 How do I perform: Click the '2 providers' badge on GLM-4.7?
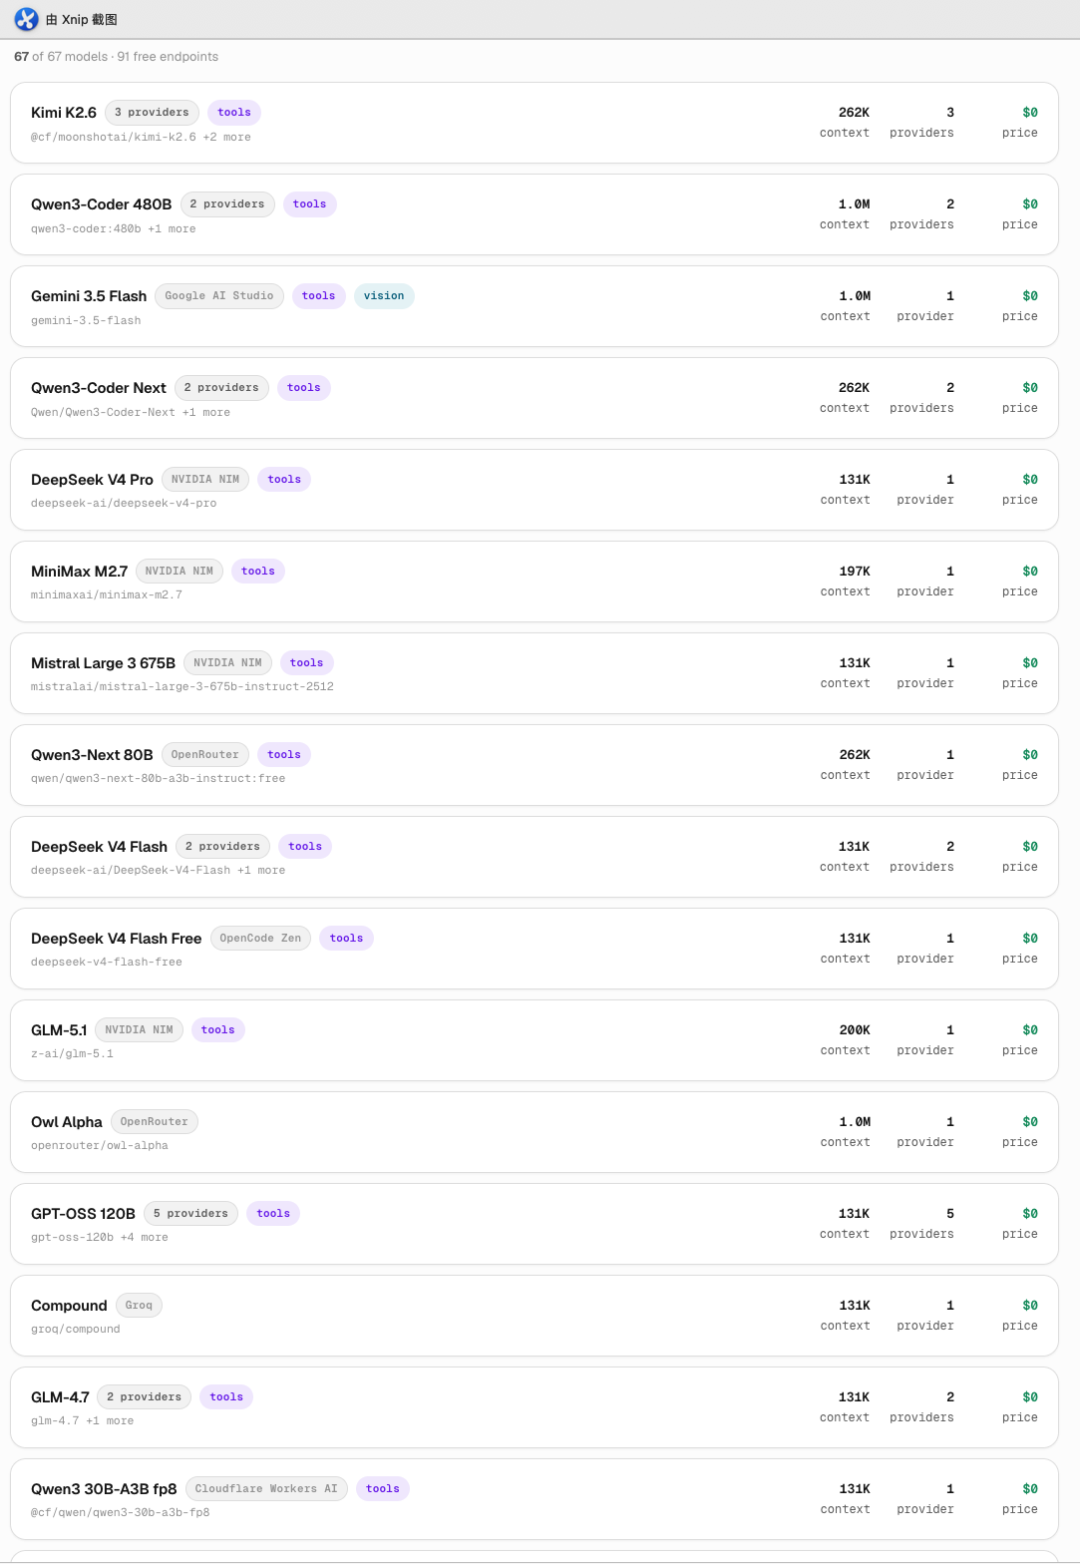tap(144, 1397)
